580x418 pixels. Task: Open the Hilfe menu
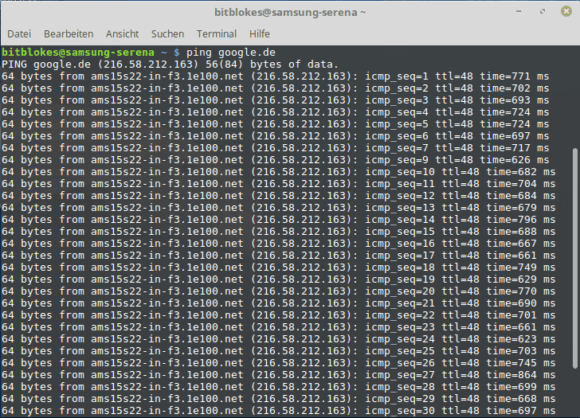[x=259, y=34]
